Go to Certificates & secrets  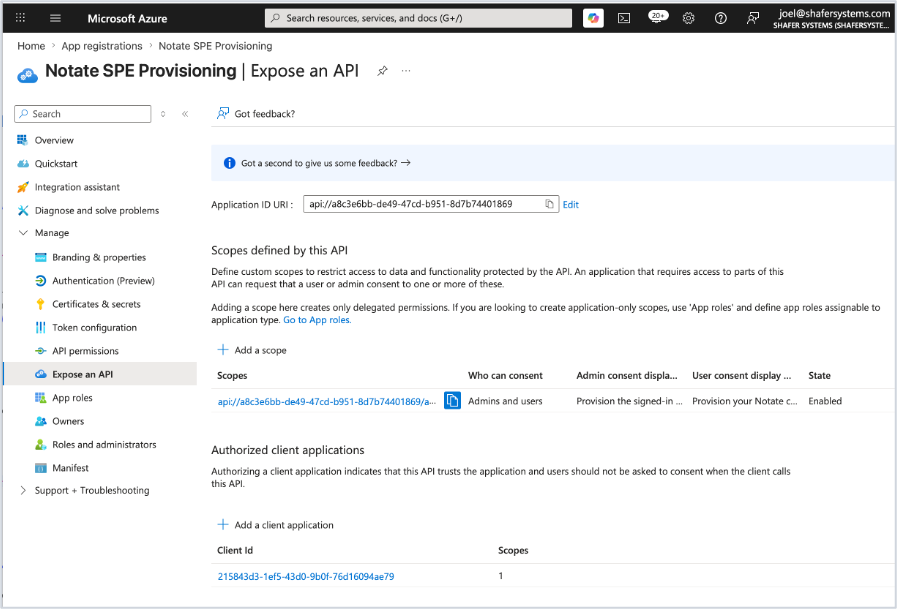pos(96,304)
